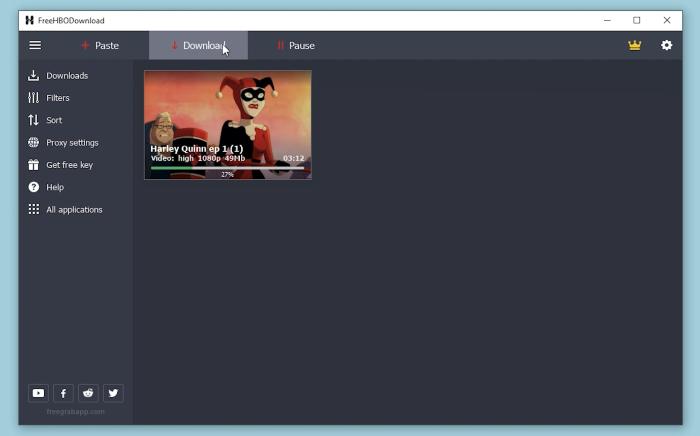The height and width of the screenshot is (436, 700).
Task: Click the FreeHBODownload app logo icon
Action: coord(29,21)
